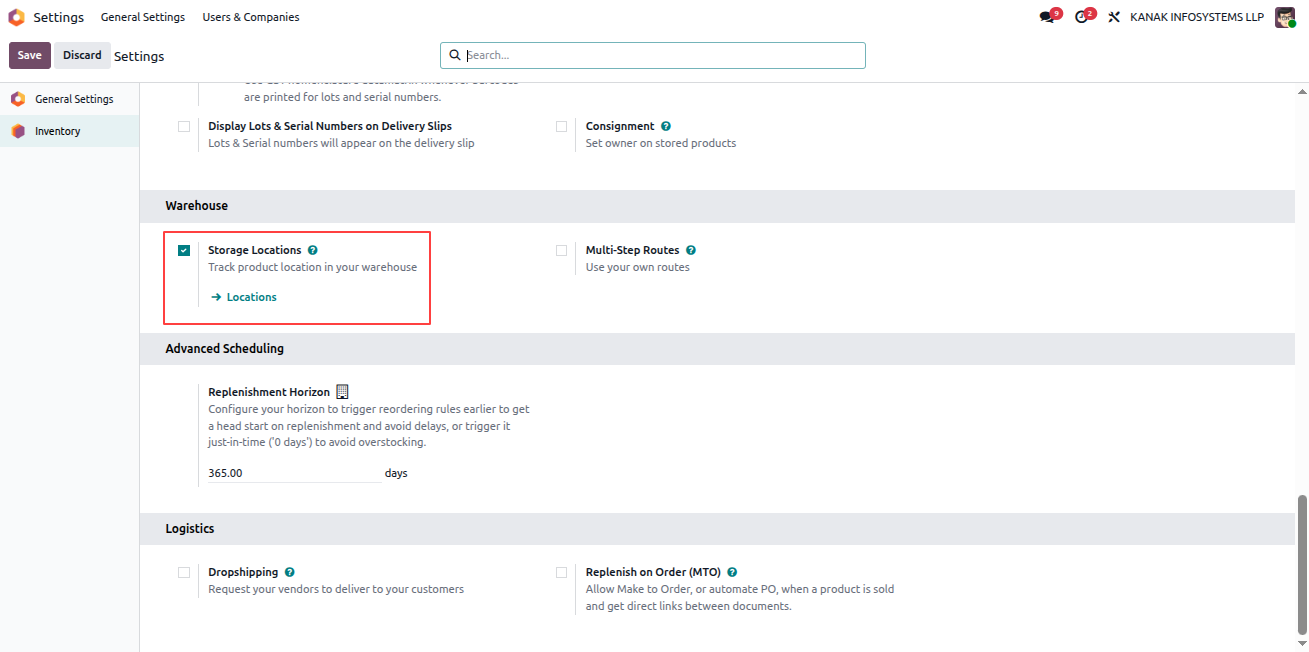Open the messages conversations icon
This screenshot has width=1309, height=652.
[x=1046, y=17]
